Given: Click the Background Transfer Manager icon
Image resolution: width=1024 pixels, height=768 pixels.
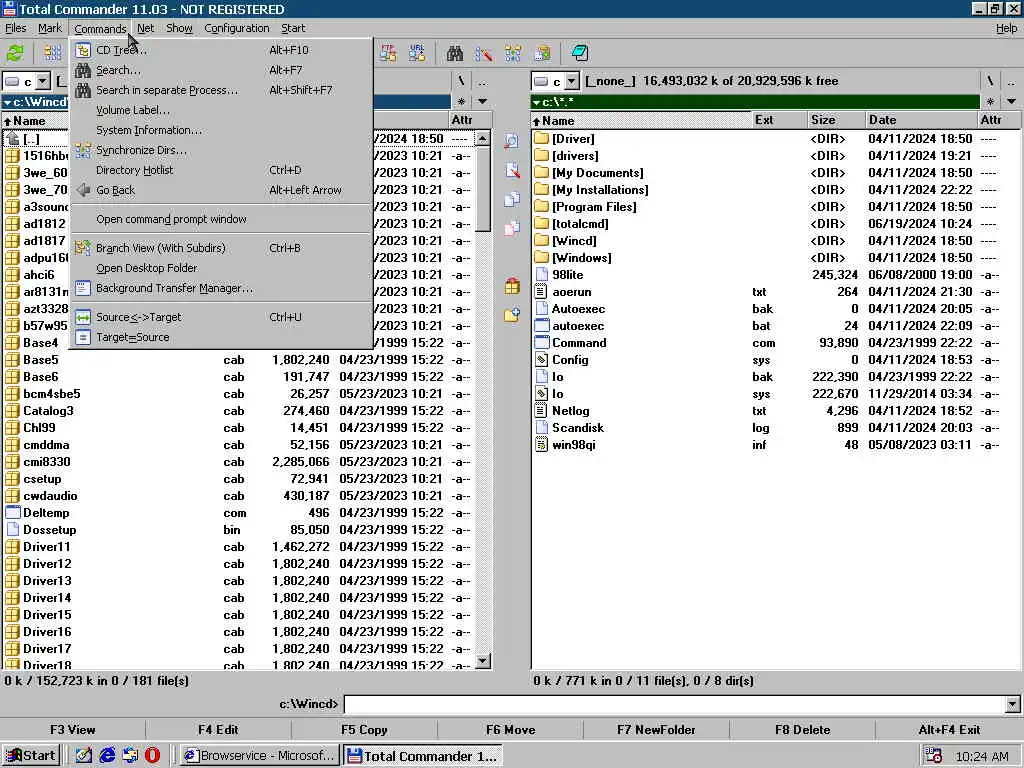Looking at the screenshot, I should coord(83,288).
